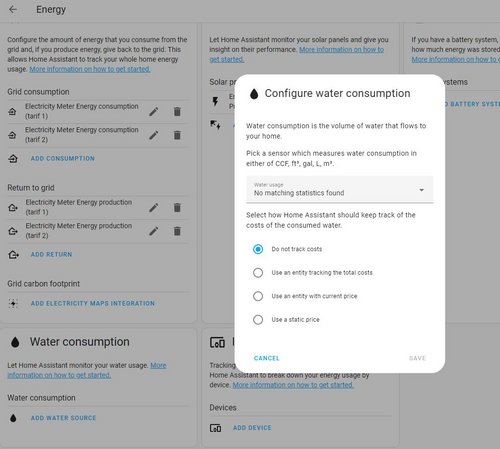The image size is (500, 449).
Task: Delete Electricity Meter Energy consumption tarif 2
Action: (x=177, y=135)
